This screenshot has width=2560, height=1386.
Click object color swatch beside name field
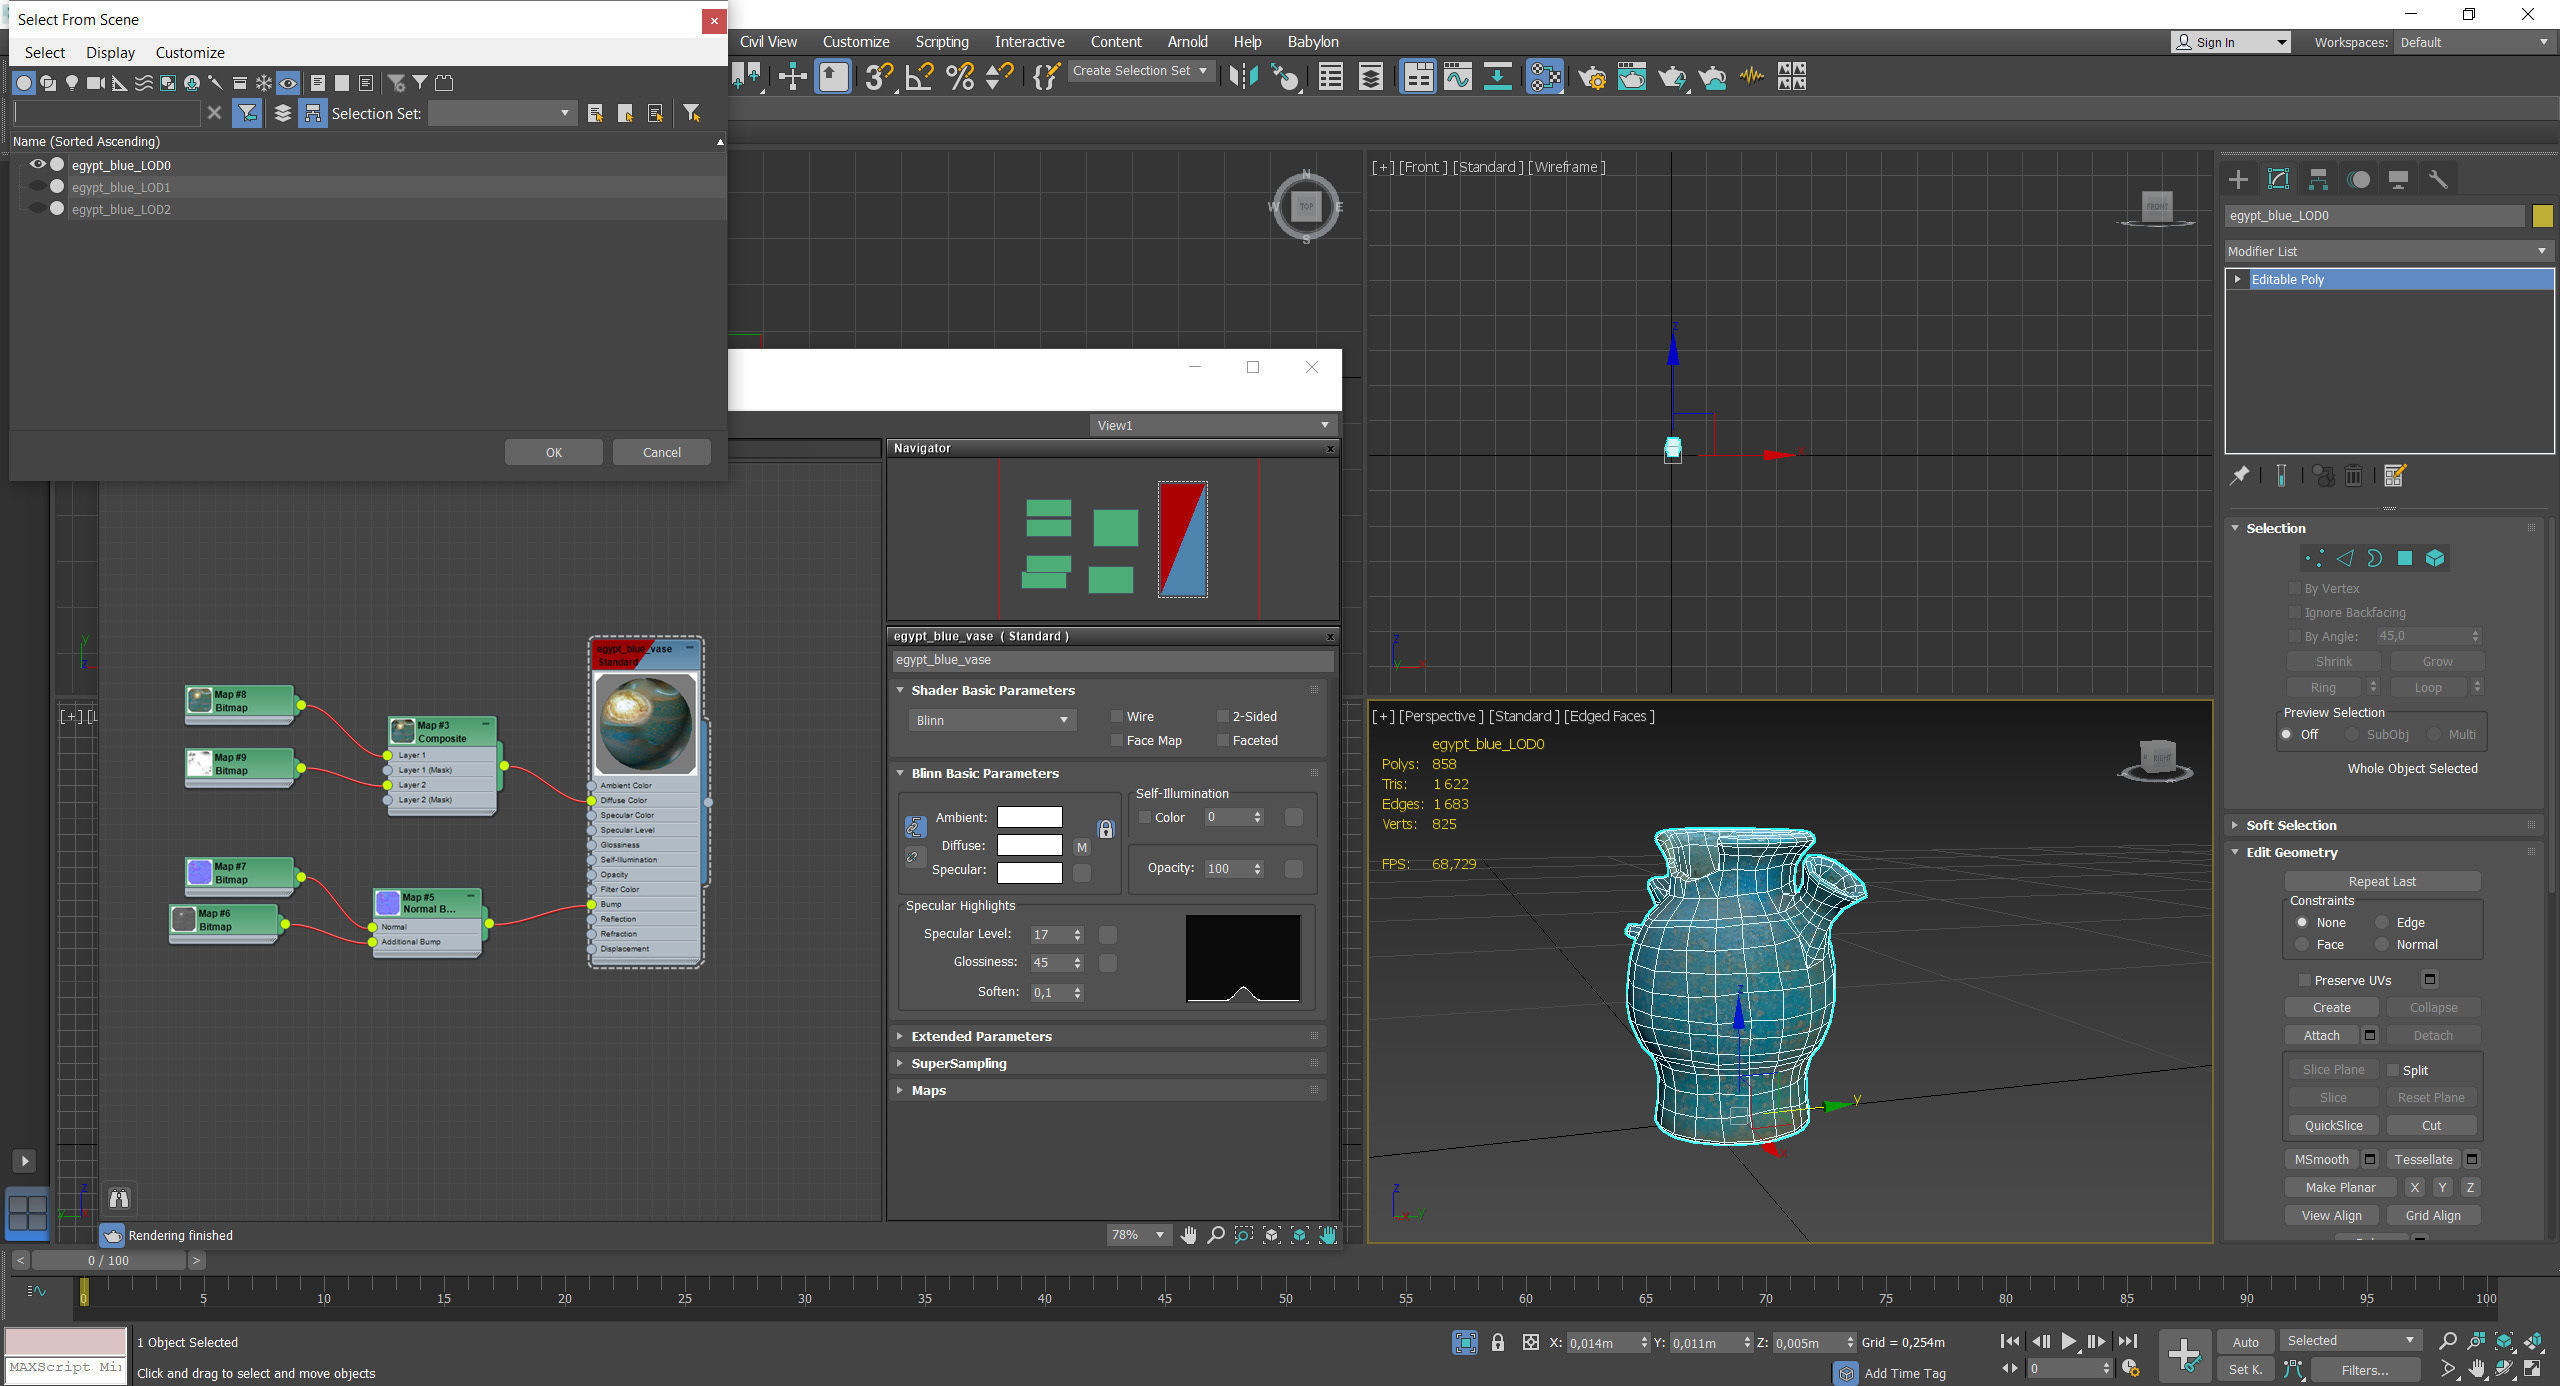2543,215
